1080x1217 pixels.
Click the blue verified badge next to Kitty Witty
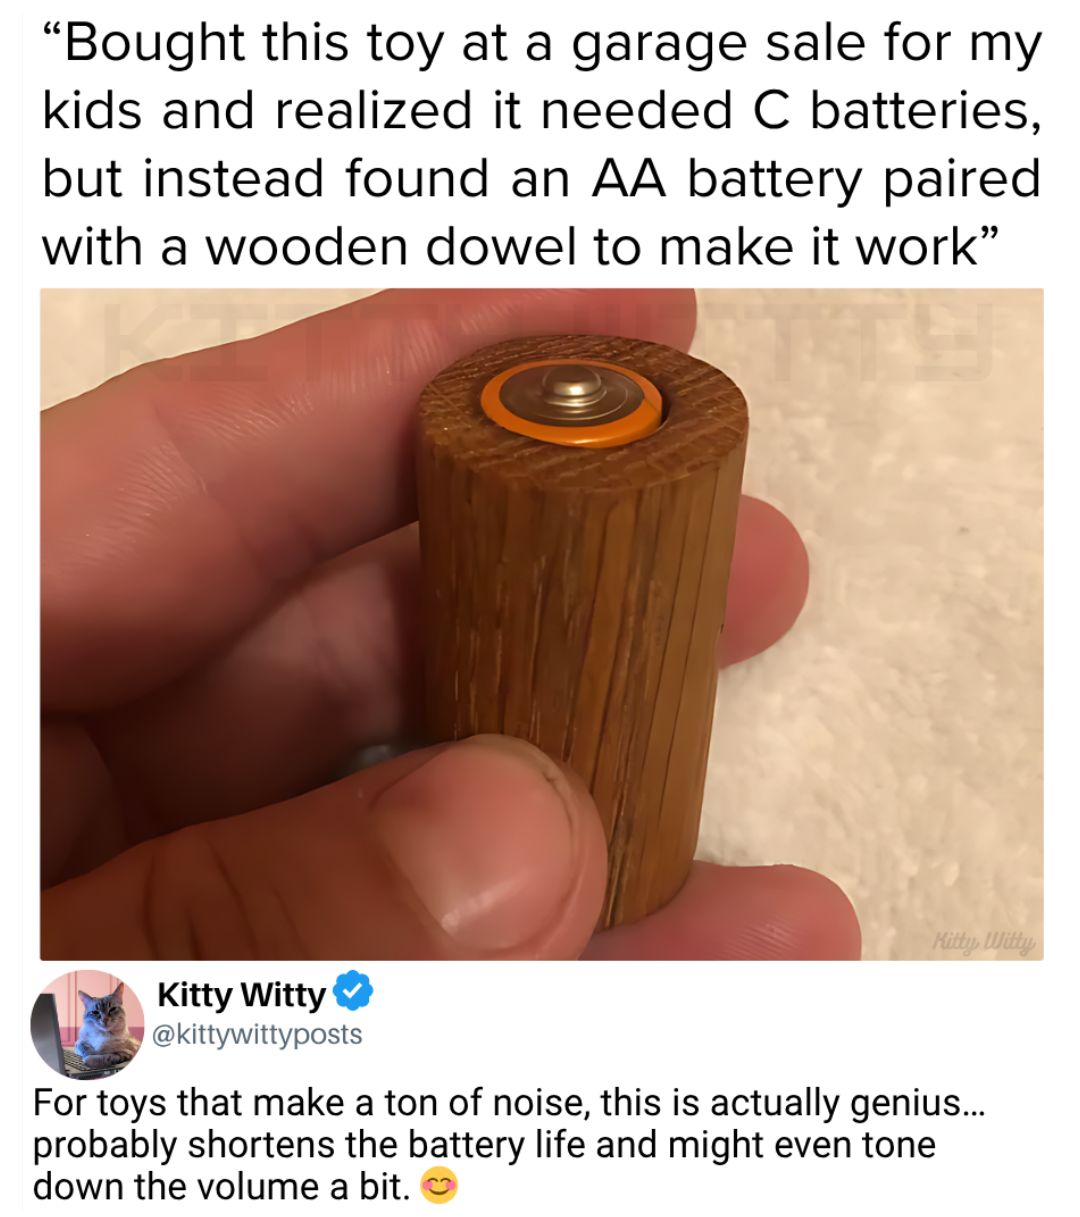[352, 994]
